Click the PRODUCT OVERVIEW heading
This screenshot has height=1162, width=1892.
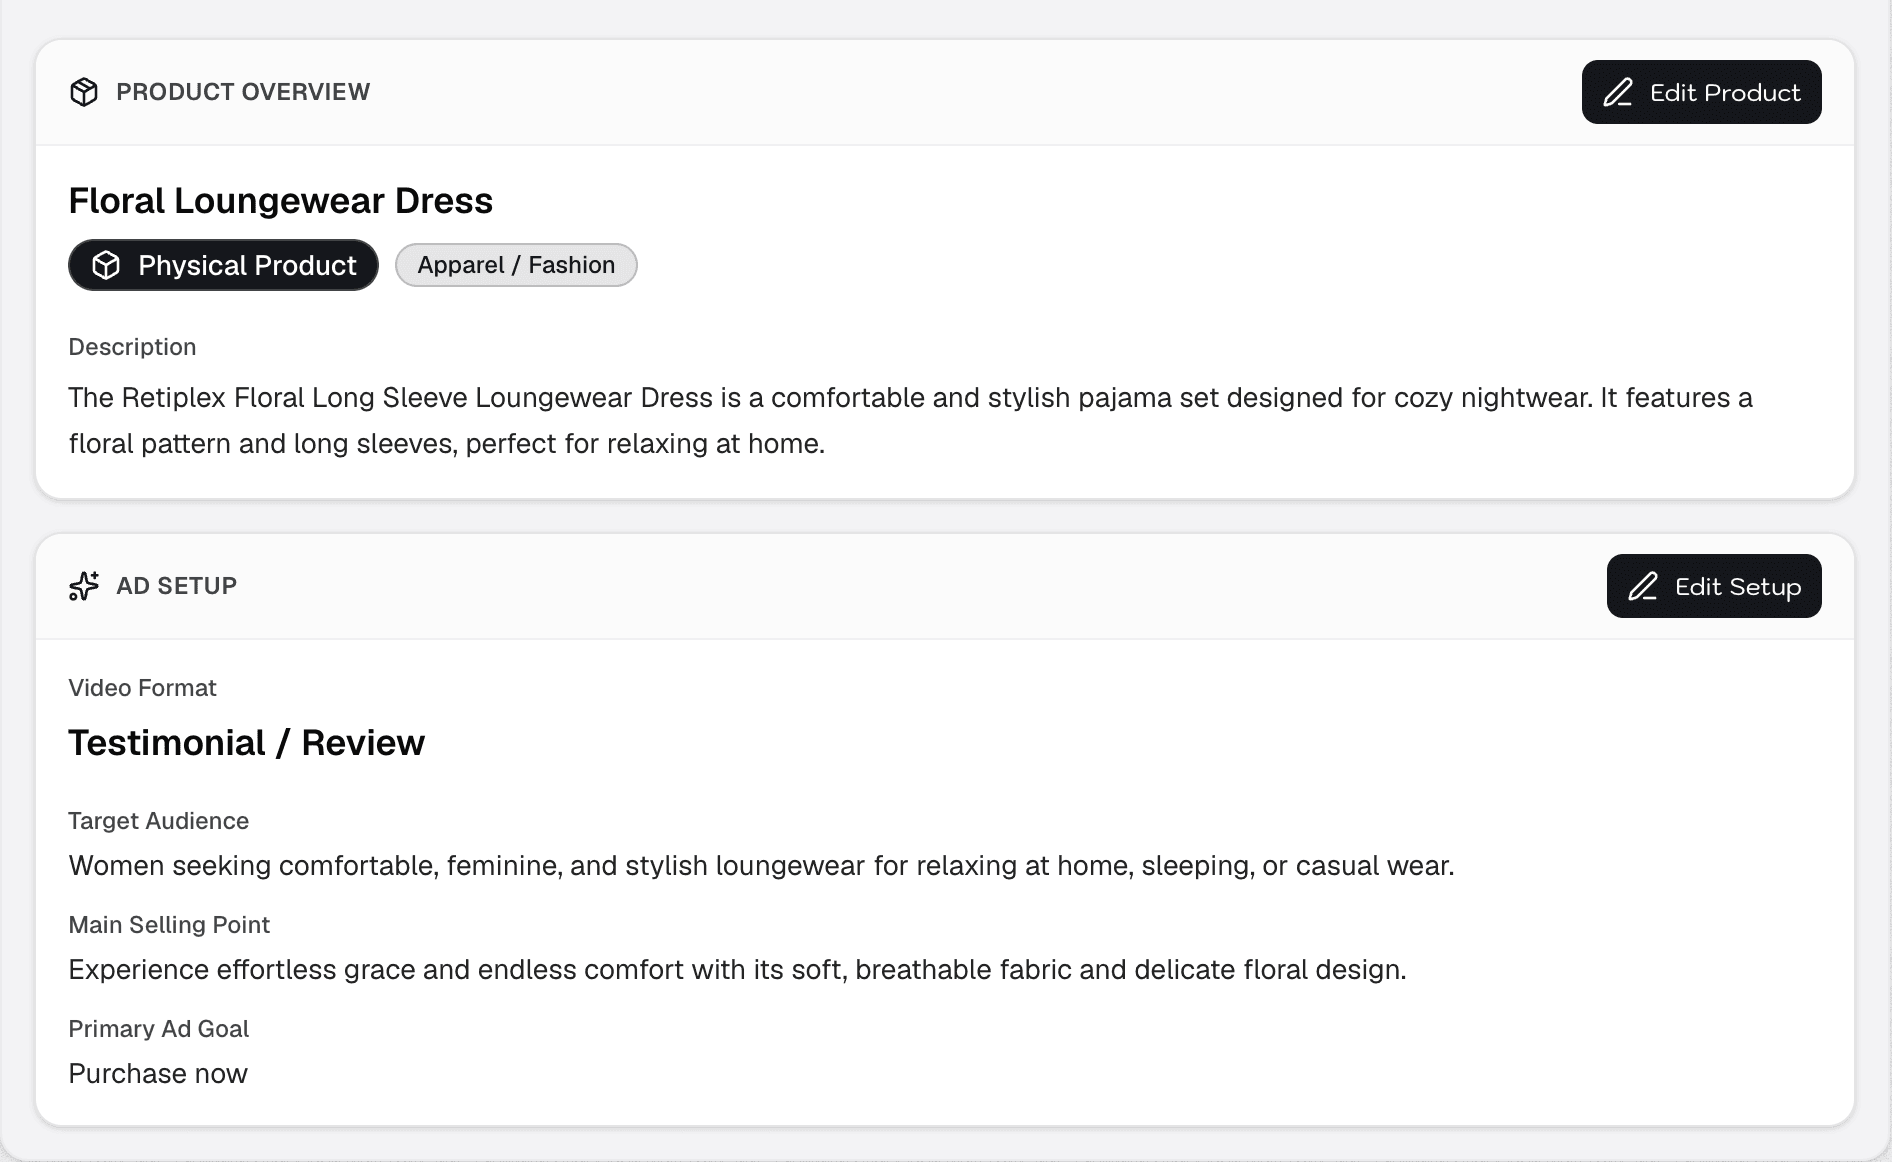click(x=243, y=92)
